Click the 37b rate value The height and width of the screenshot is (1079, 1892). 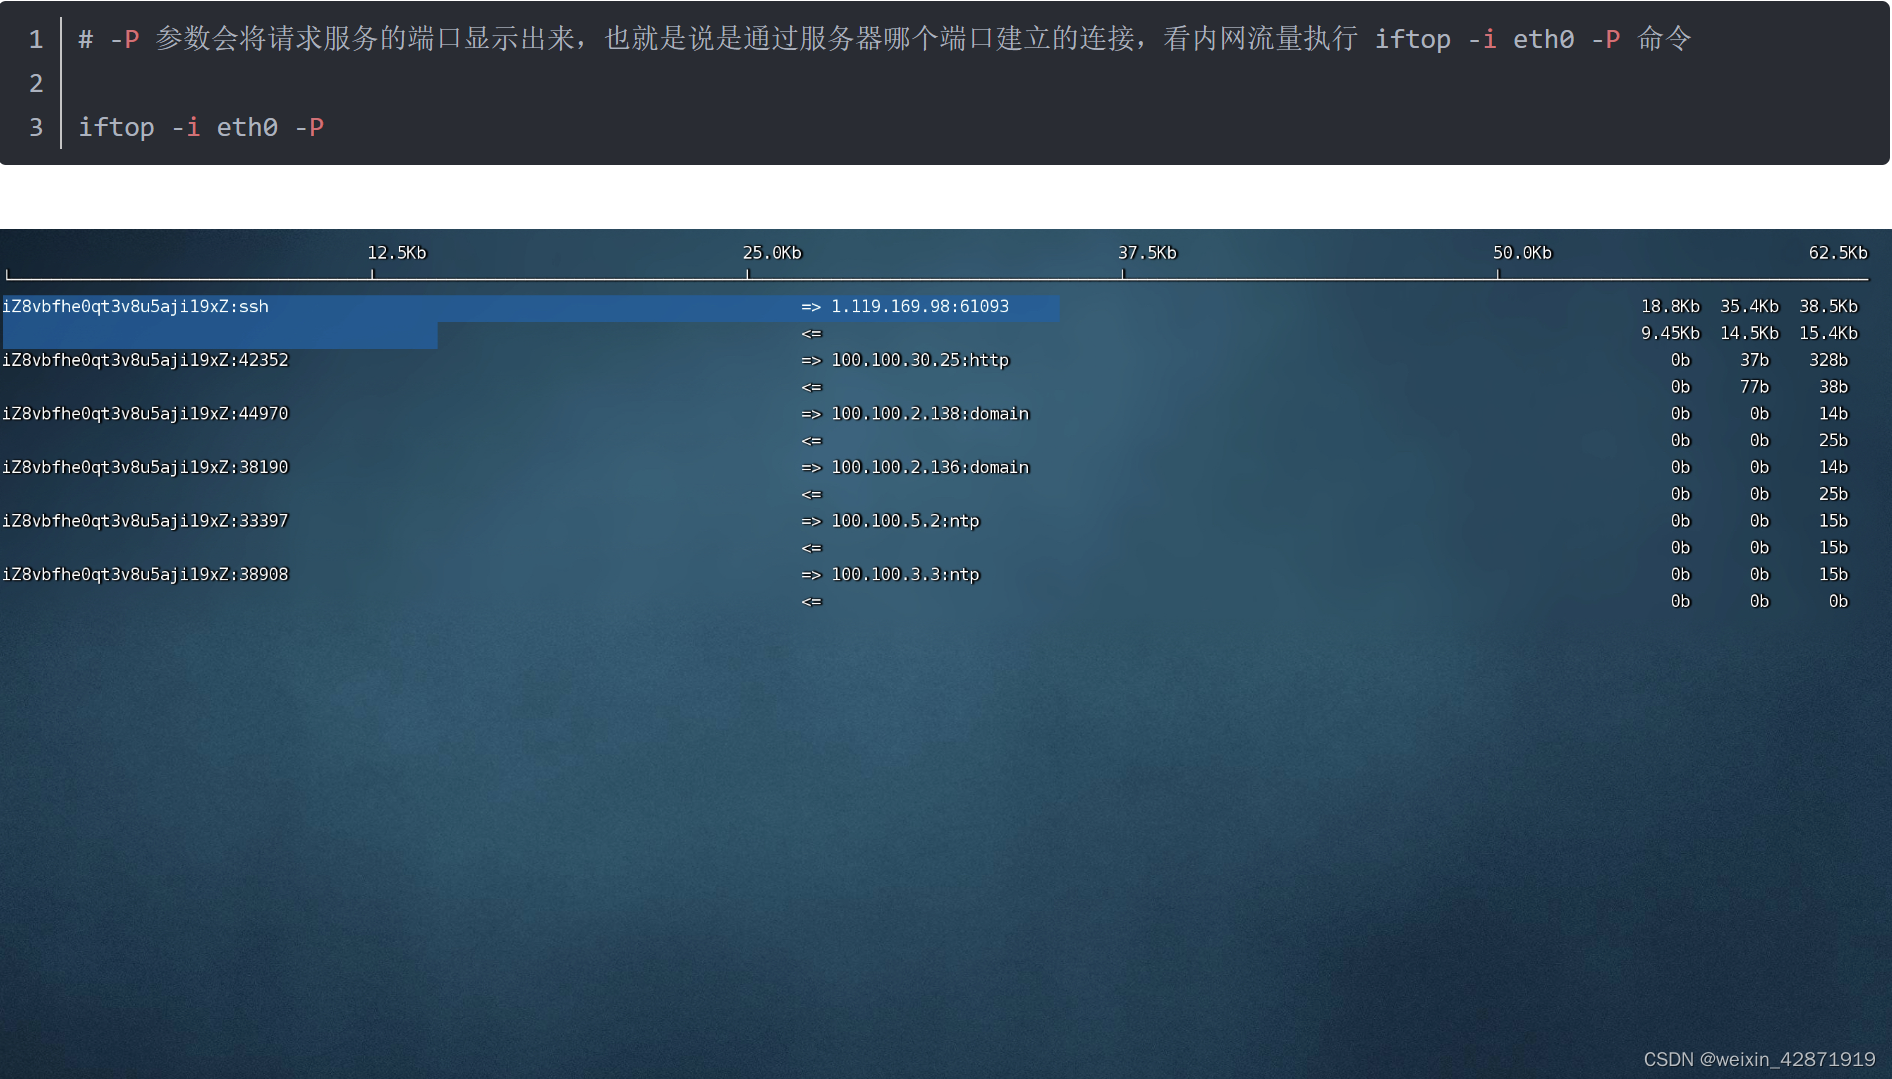point(1754,360)
